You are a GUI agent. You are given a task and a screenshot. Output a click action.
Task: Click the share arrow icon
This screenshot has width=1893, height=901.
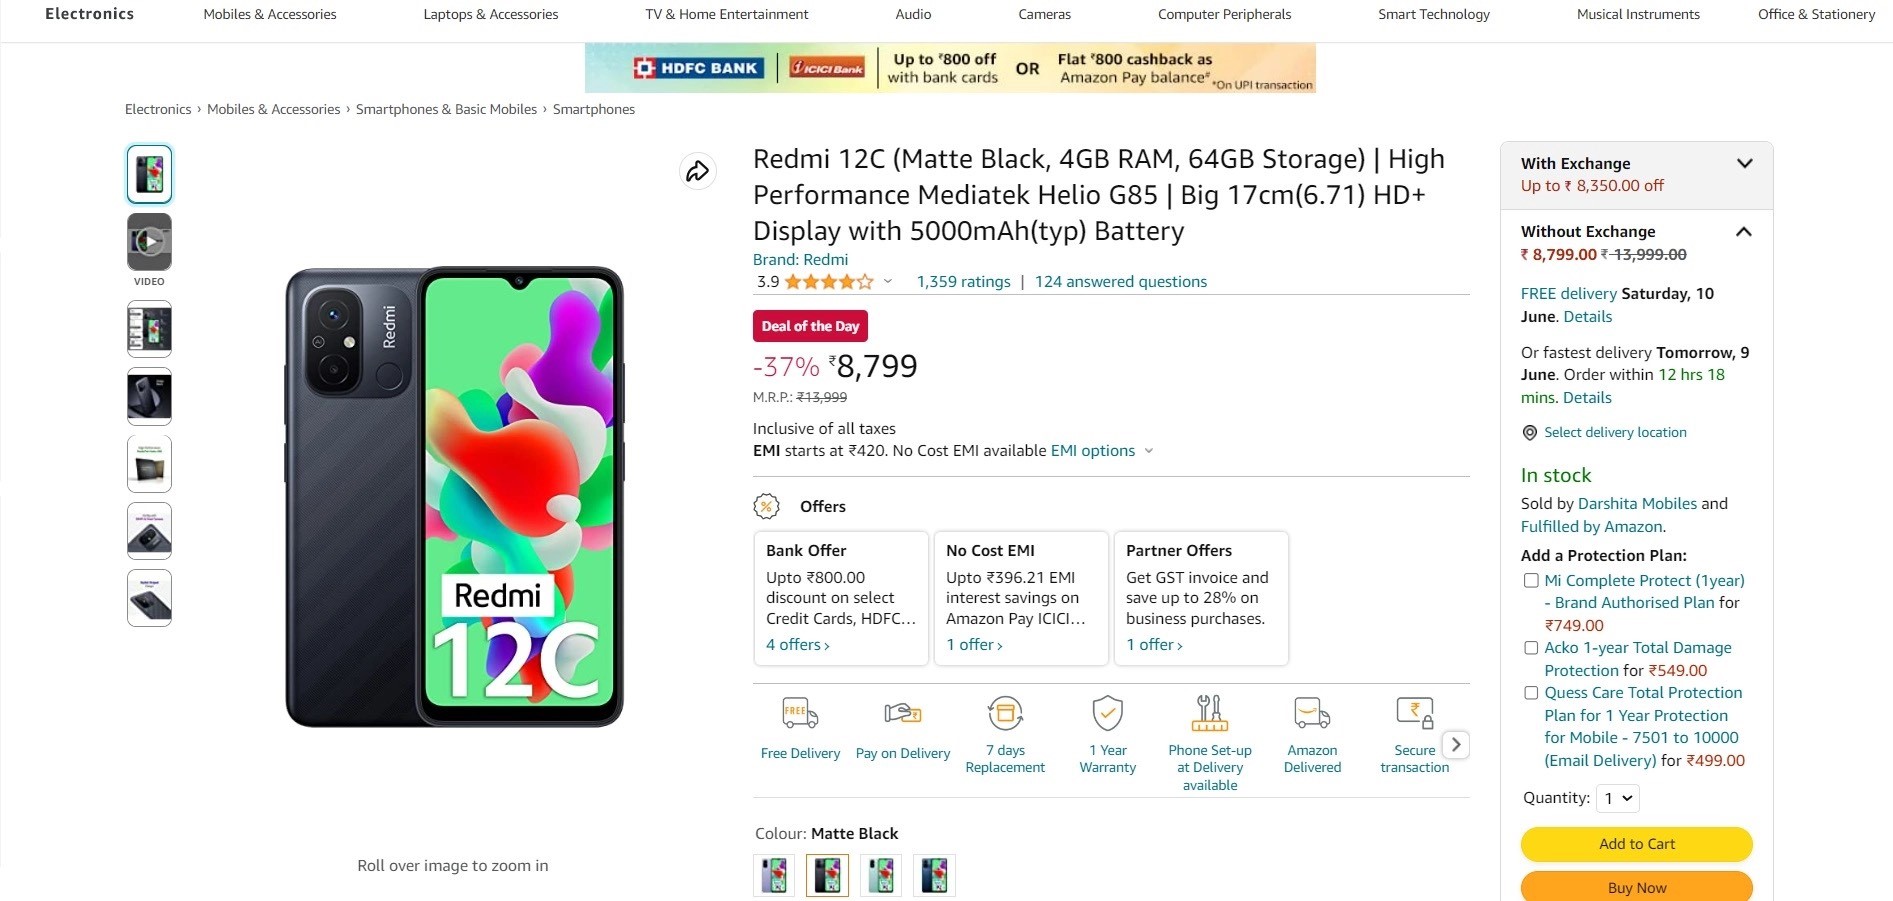[697, 172]
